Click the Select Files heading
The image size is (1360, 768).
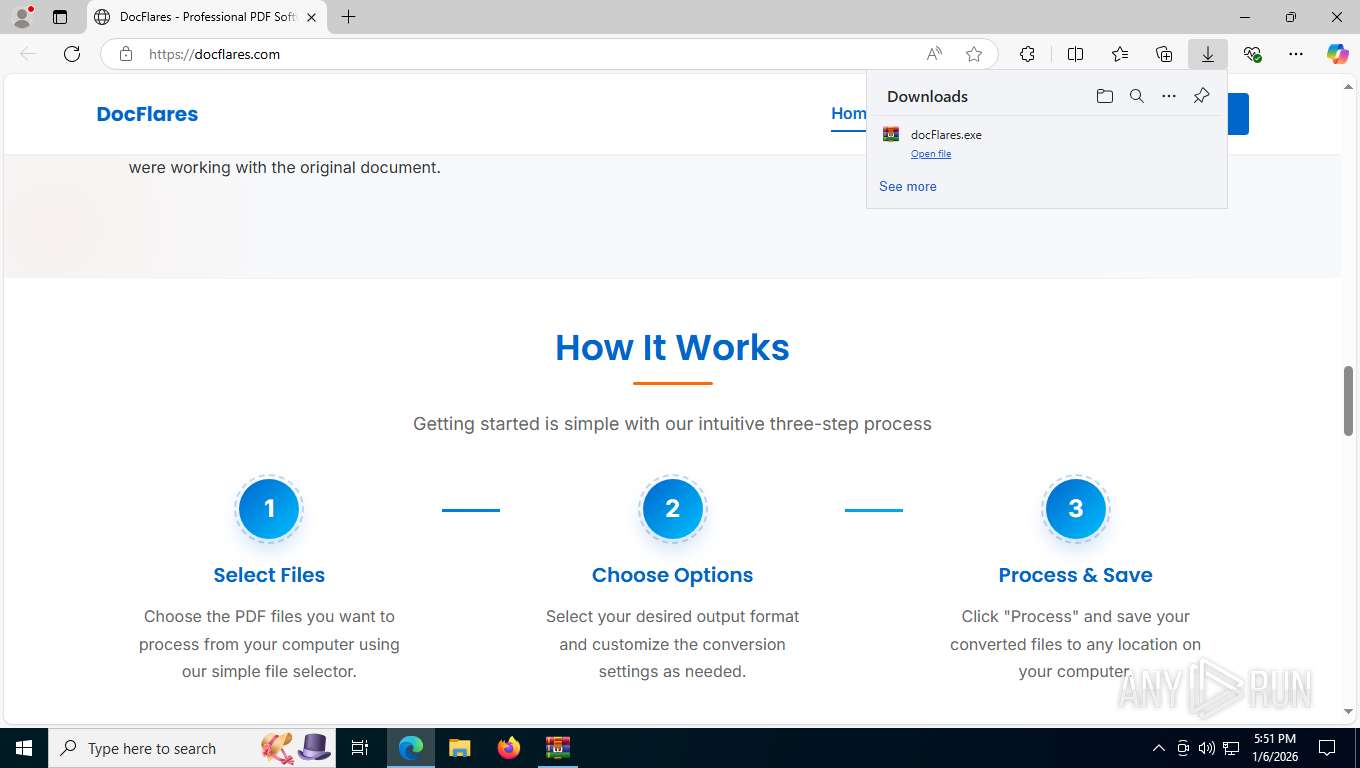[x=269, y=575]
